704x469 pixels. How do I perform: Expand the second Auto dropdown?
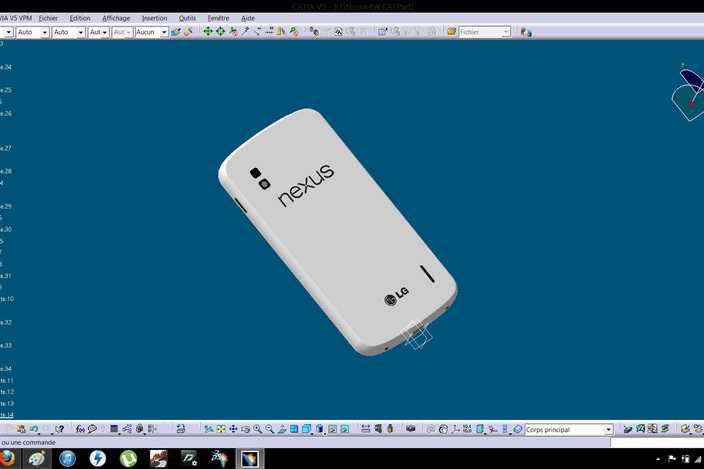click(x=80, y=32)
